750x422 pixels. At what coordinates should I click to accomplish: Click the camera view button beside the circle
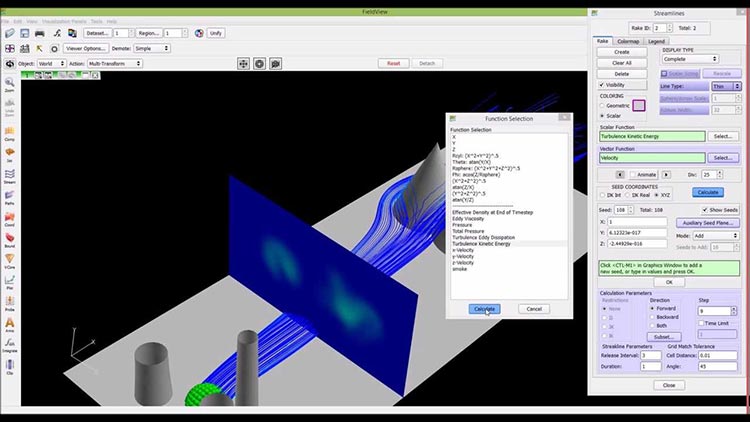point(276,64)
